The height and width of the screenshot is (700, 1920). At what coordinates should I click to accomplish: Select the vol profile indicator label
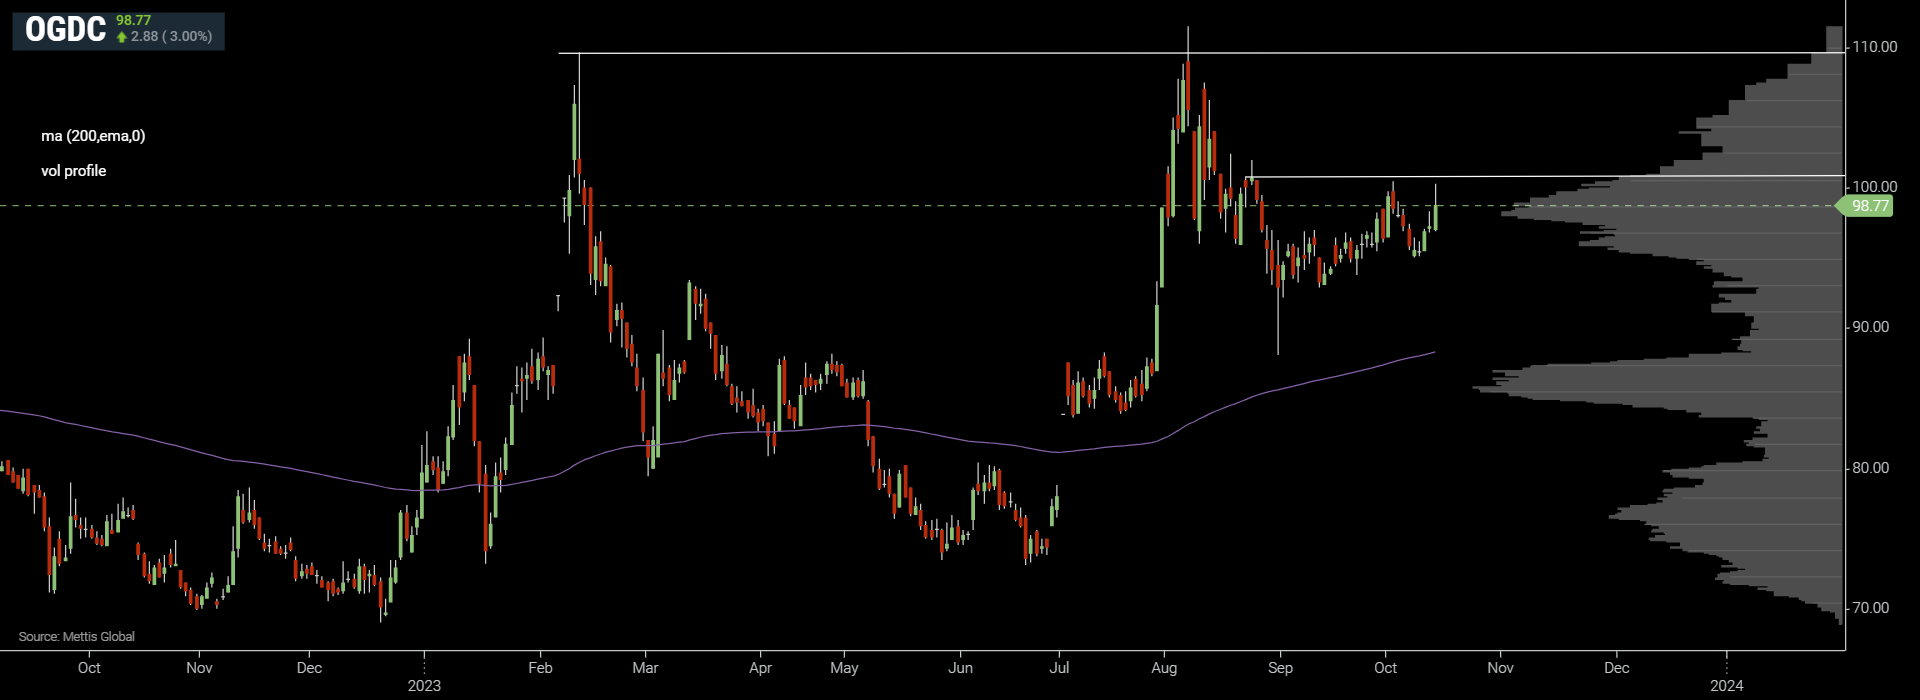[73, 171]
